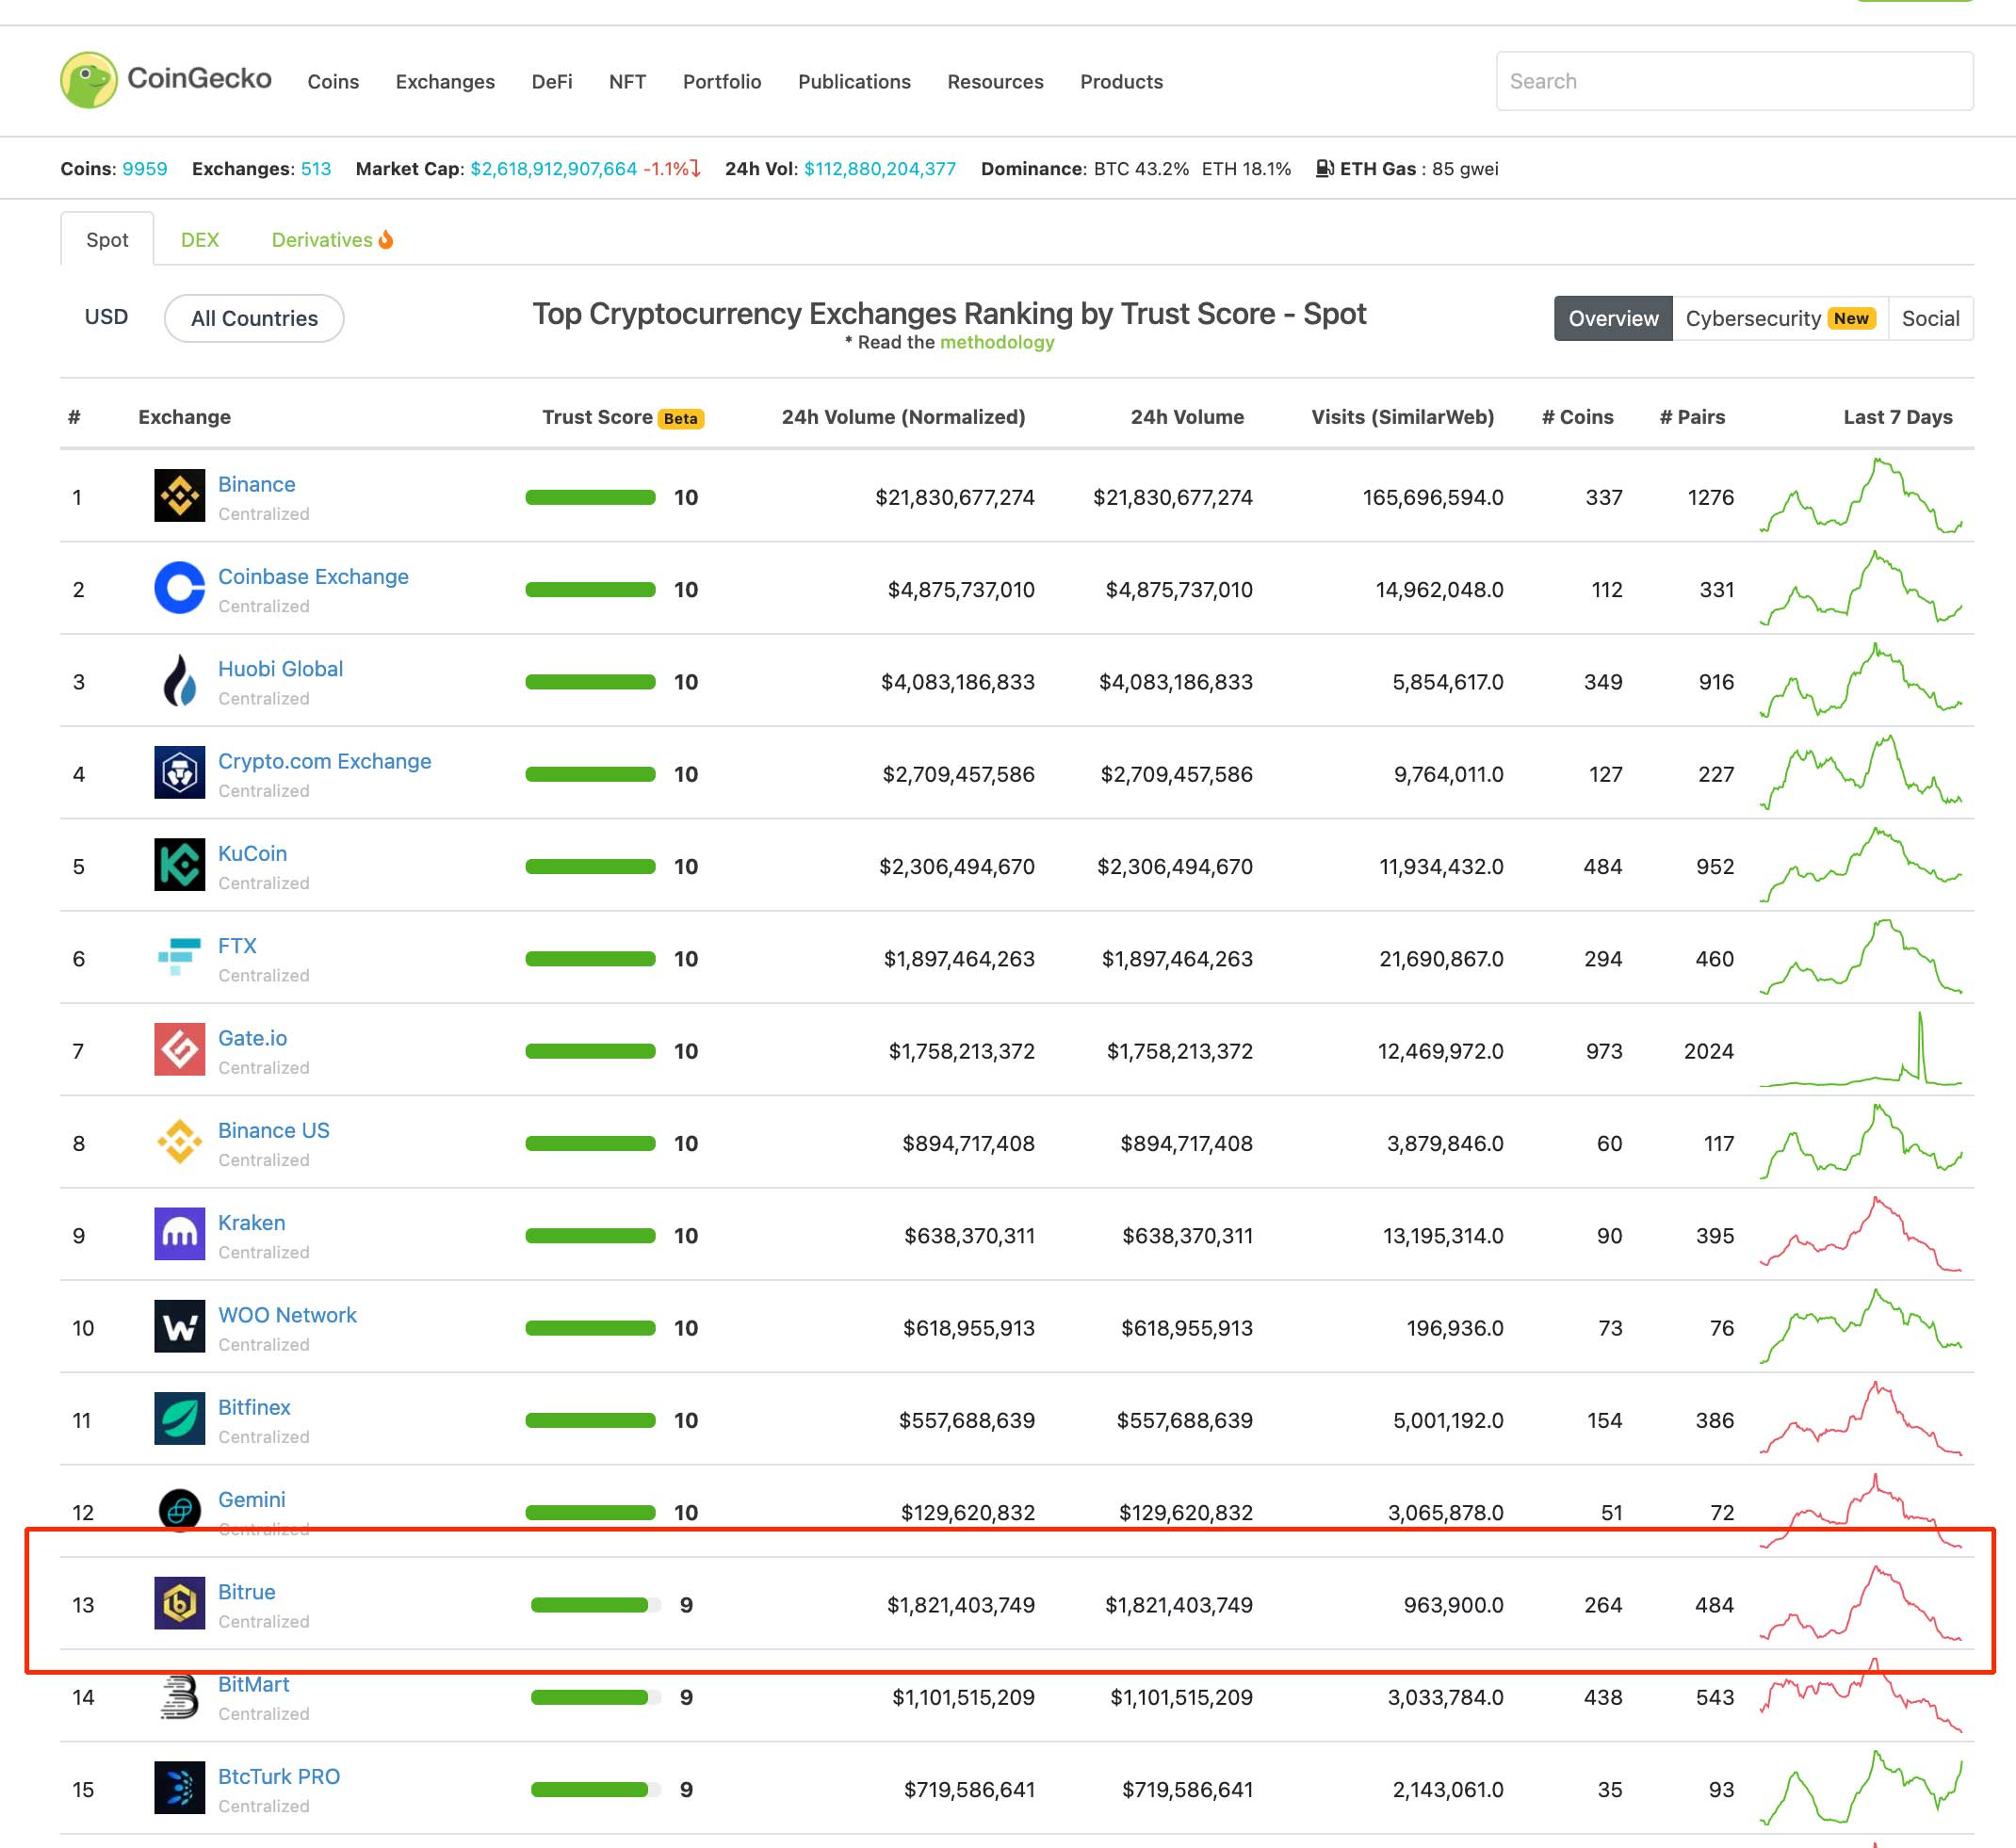Open the KuCoin exchange link

click(x=252, y=853)
